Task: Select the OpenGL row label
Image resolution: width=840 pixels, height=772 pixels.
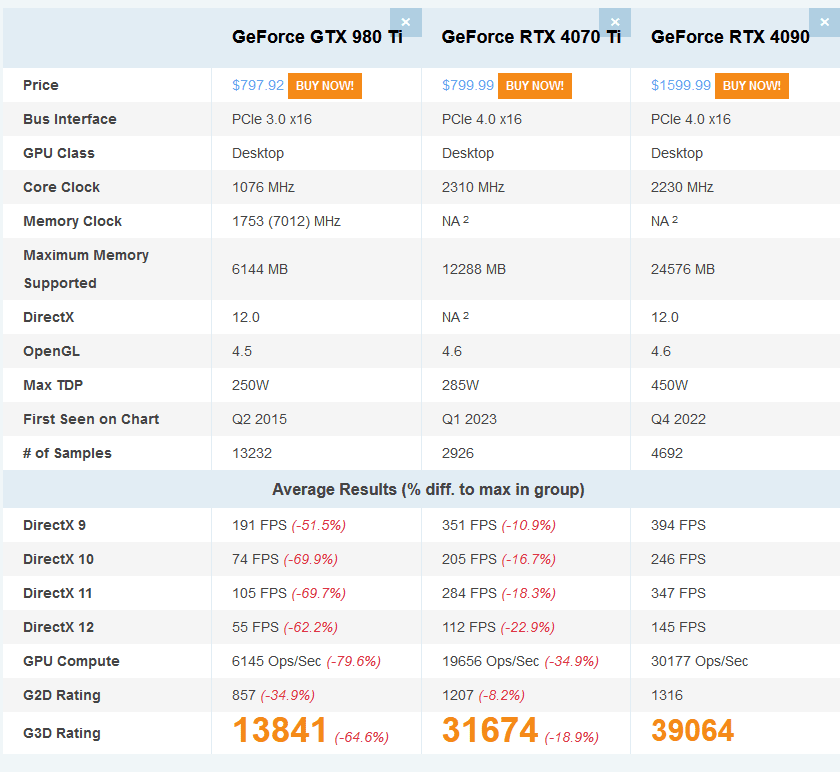Action: [51, 351]
